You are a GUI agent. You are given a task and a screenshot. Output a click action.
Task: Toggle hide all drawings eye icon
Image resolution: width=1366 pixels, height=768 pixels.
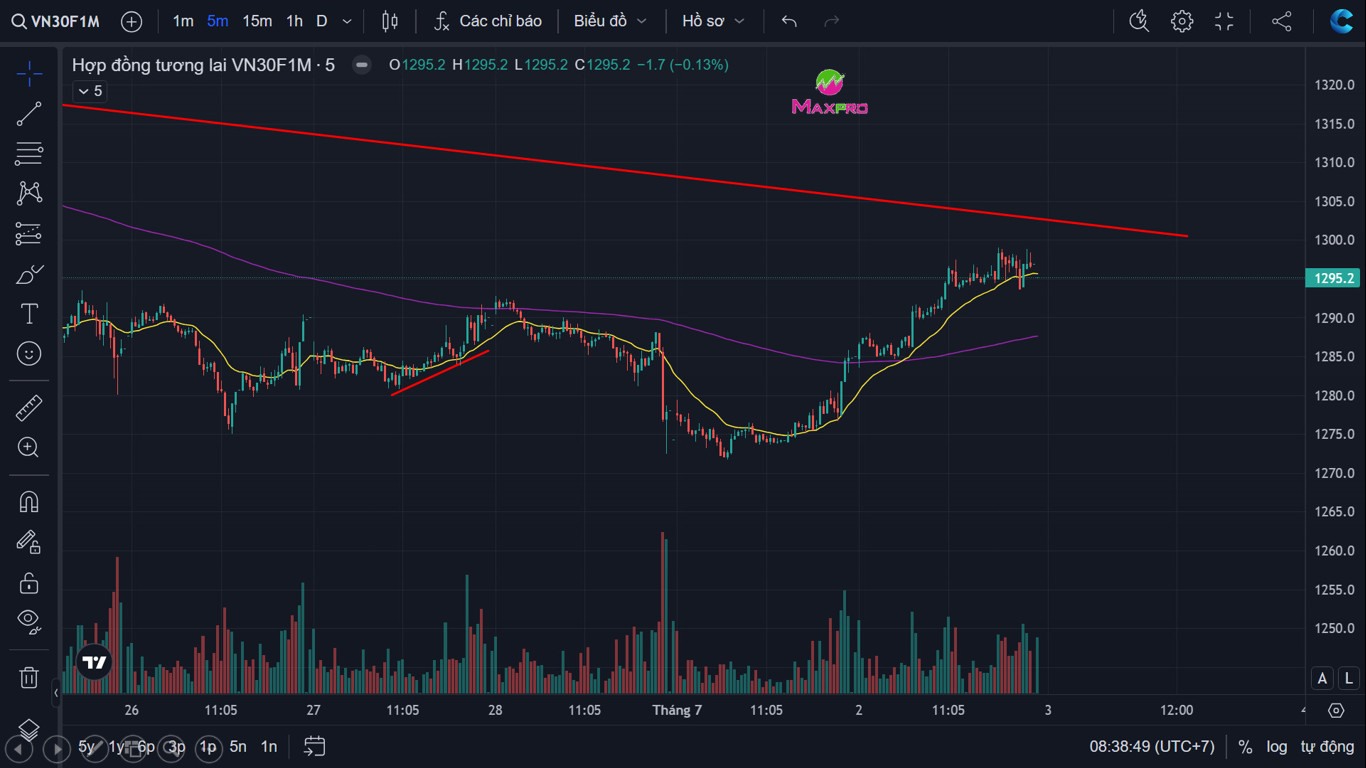[x=29, y=621]
